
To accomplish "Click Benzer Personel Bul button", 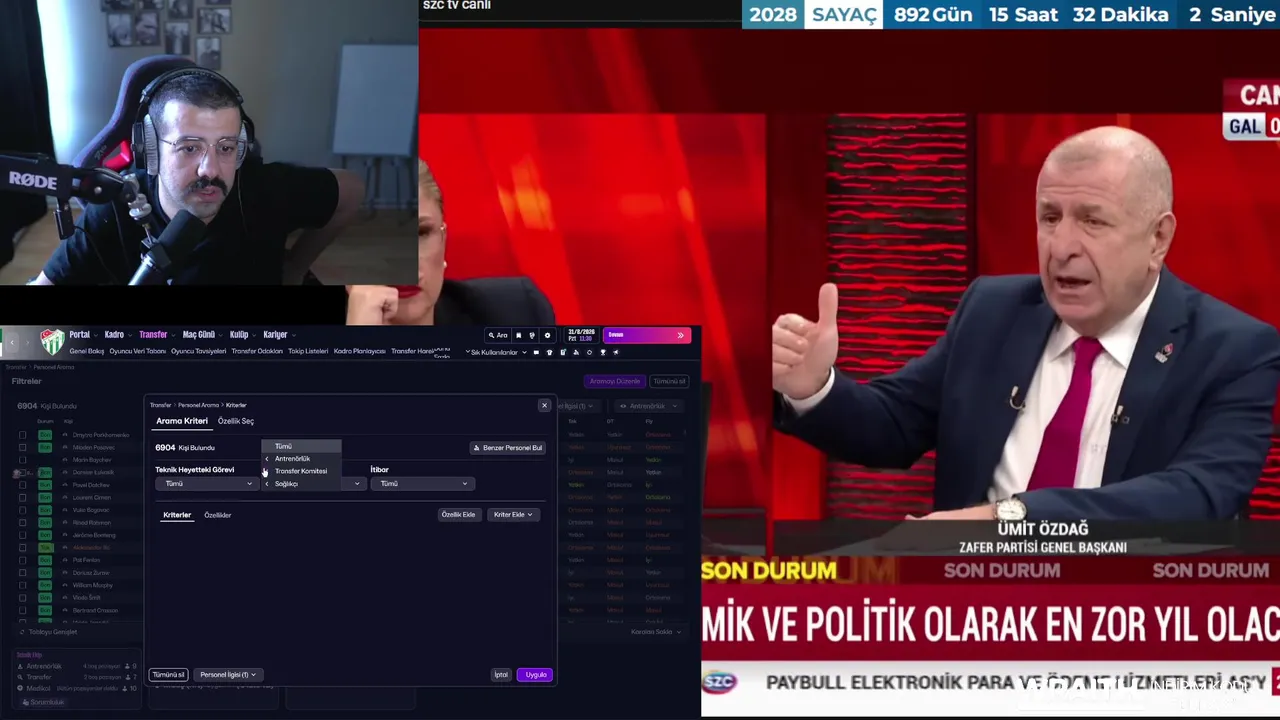I will [x=508, y=448].
